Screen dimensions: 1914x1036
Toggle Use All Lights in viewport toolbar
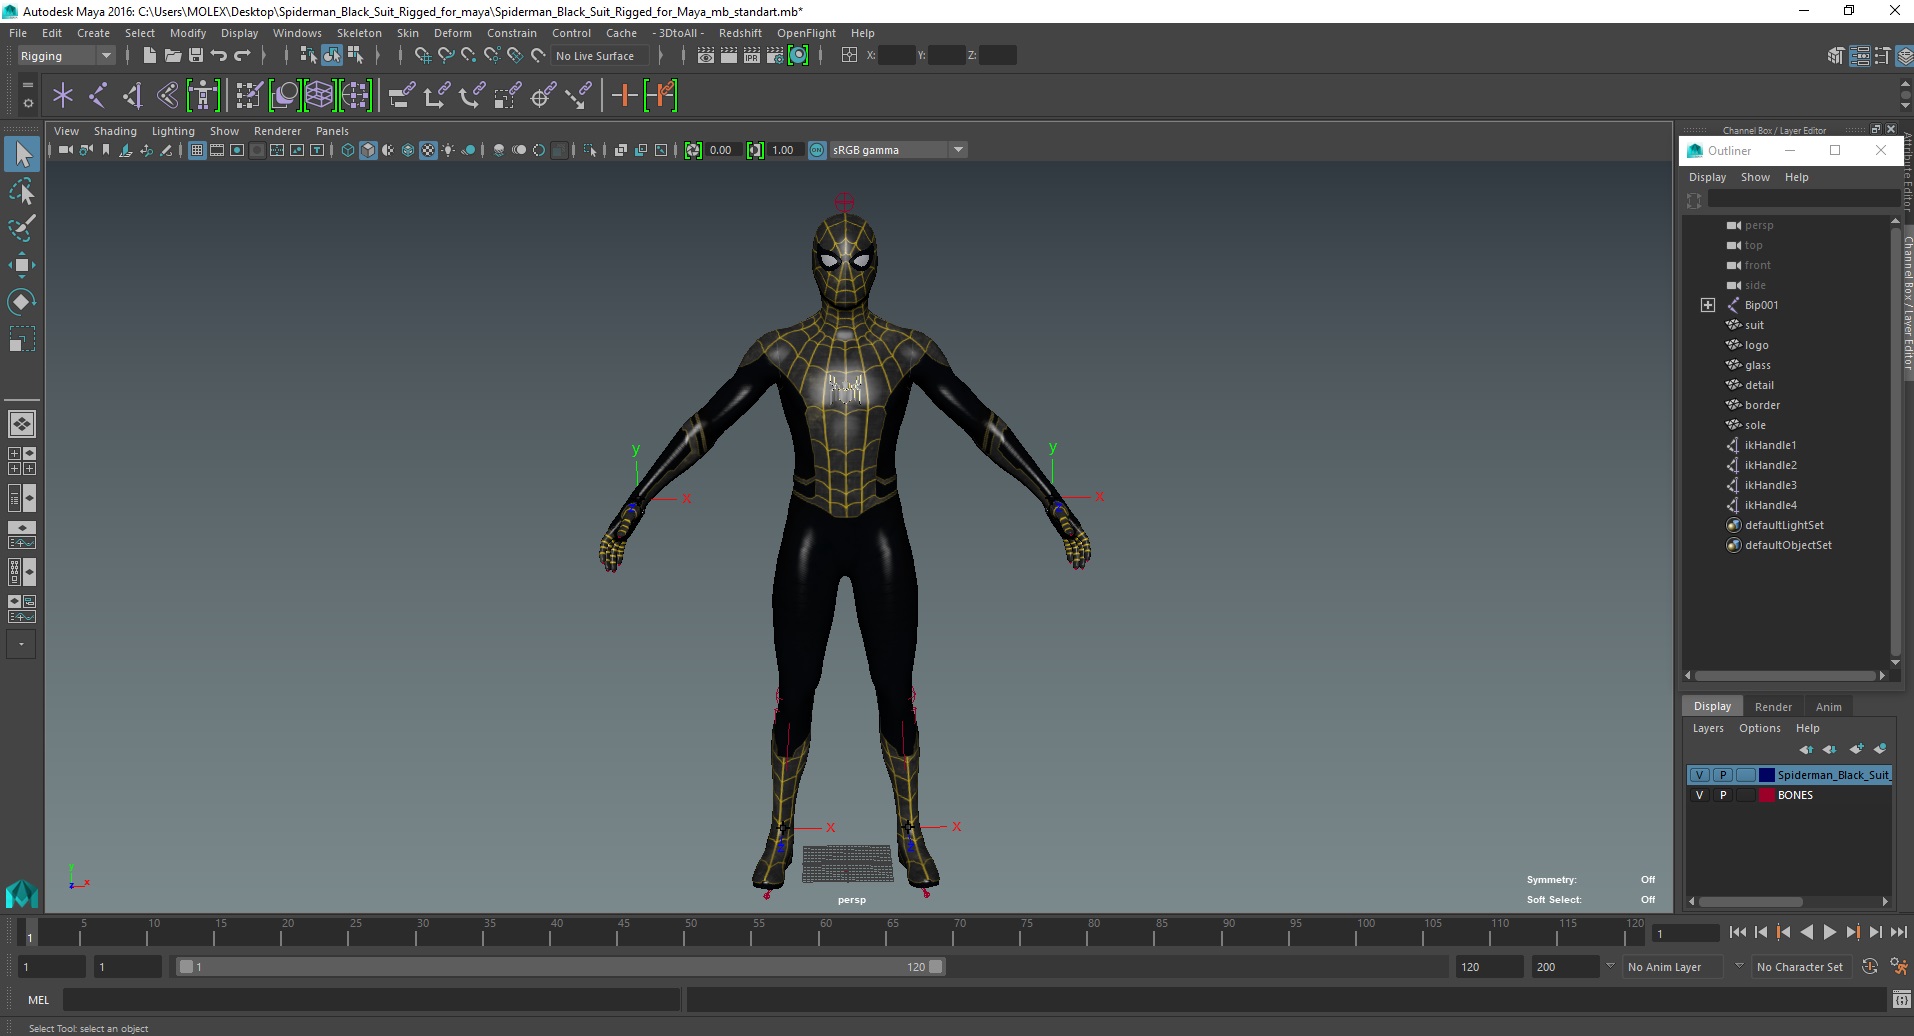coord(448,150)
